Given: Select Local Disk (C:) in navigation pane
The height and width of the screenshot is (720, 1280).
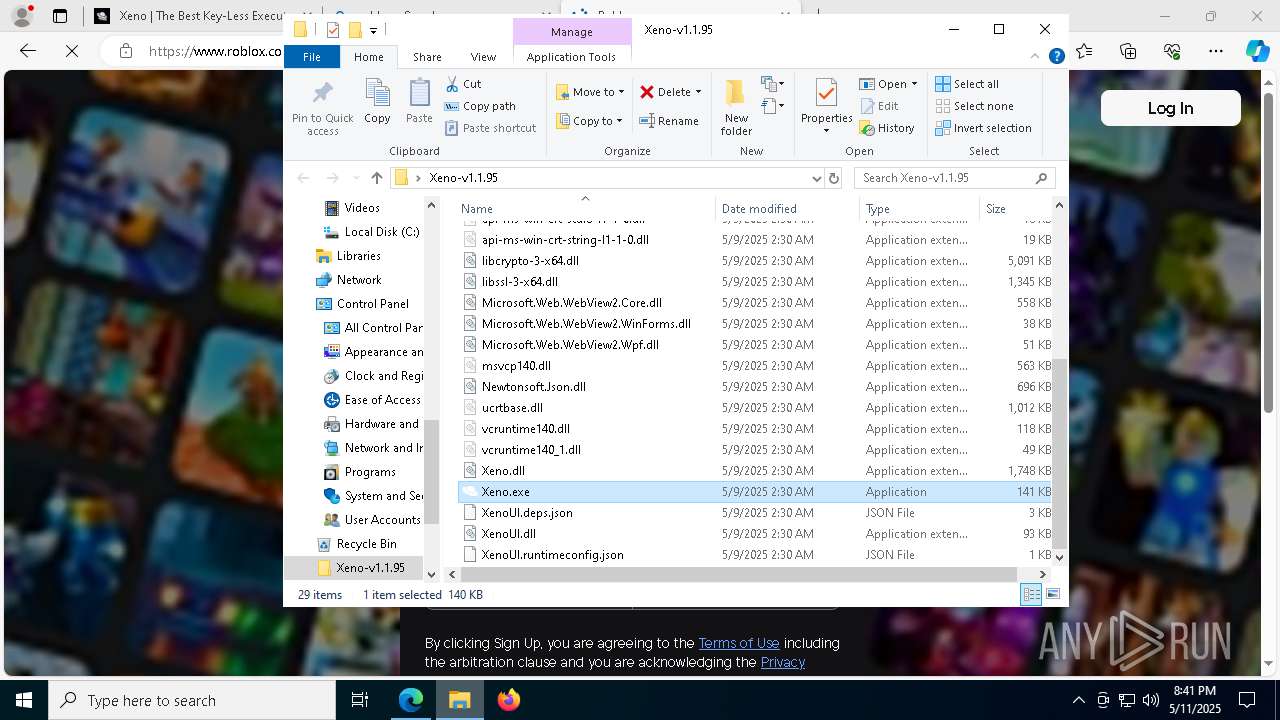Looking at the screenshot, I should [381, 232].
